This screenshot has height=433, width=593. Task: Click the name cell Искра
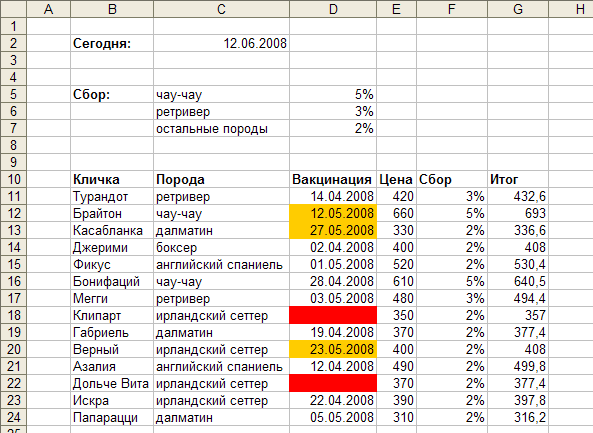112,401
